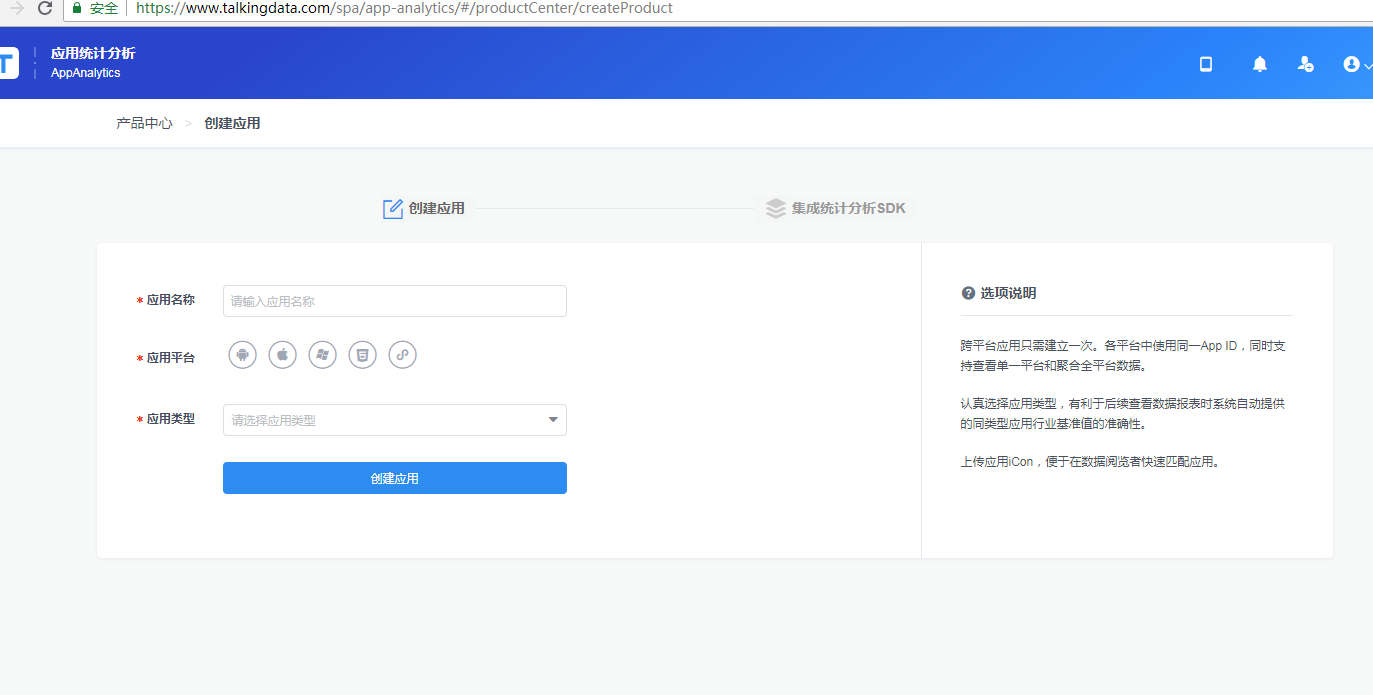Click the application name input field
The image size is (1373, 695).
[x=394, y=300]
